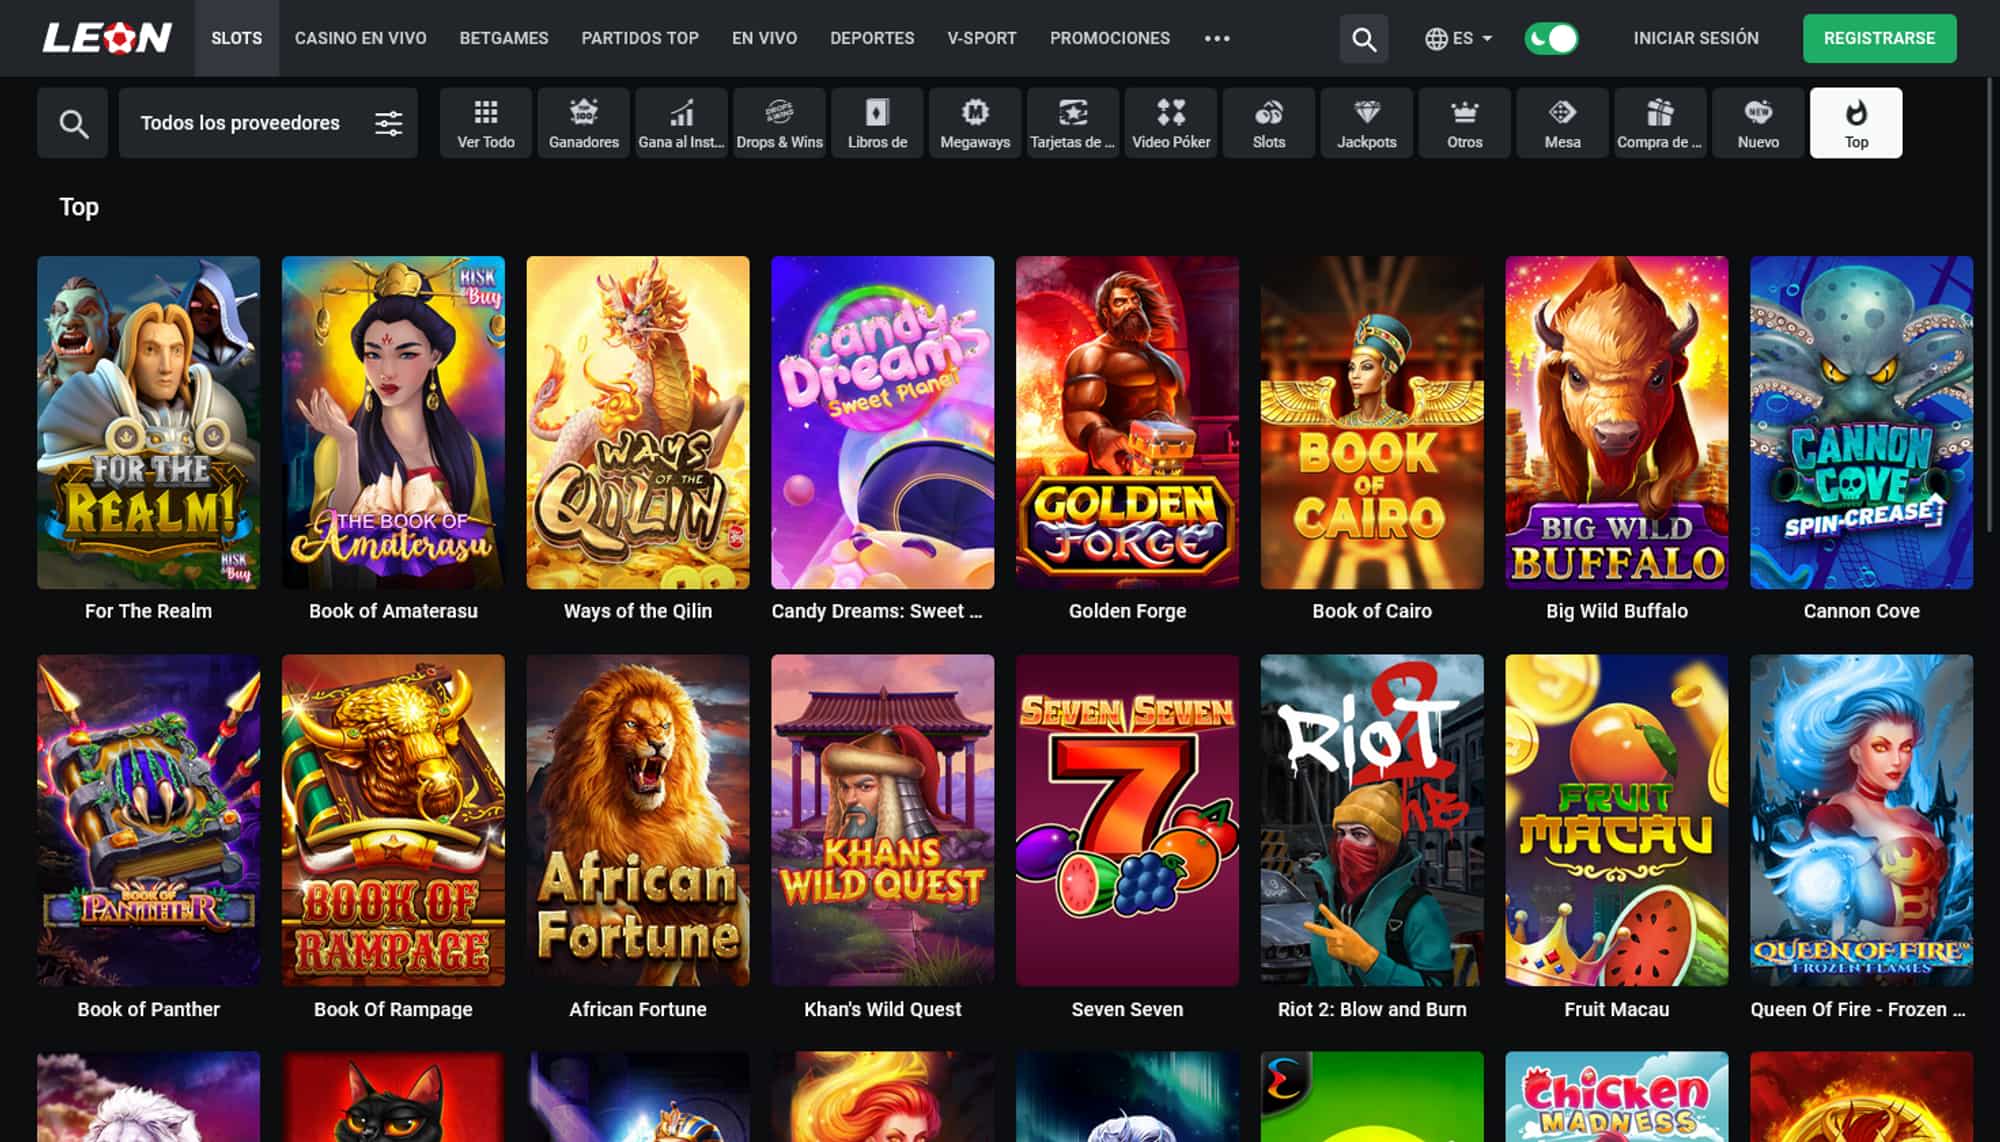Open the Gana al Inst... category
This screenshot has height=1142, width=2000.
click(681, 123)
